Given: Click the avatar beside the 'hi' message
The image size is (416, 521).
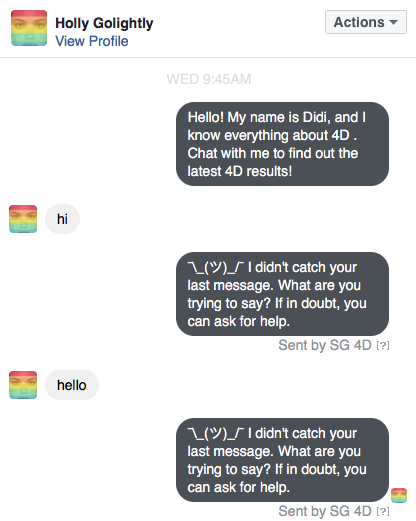Looking at the screenshot, I should pos(23,219).
